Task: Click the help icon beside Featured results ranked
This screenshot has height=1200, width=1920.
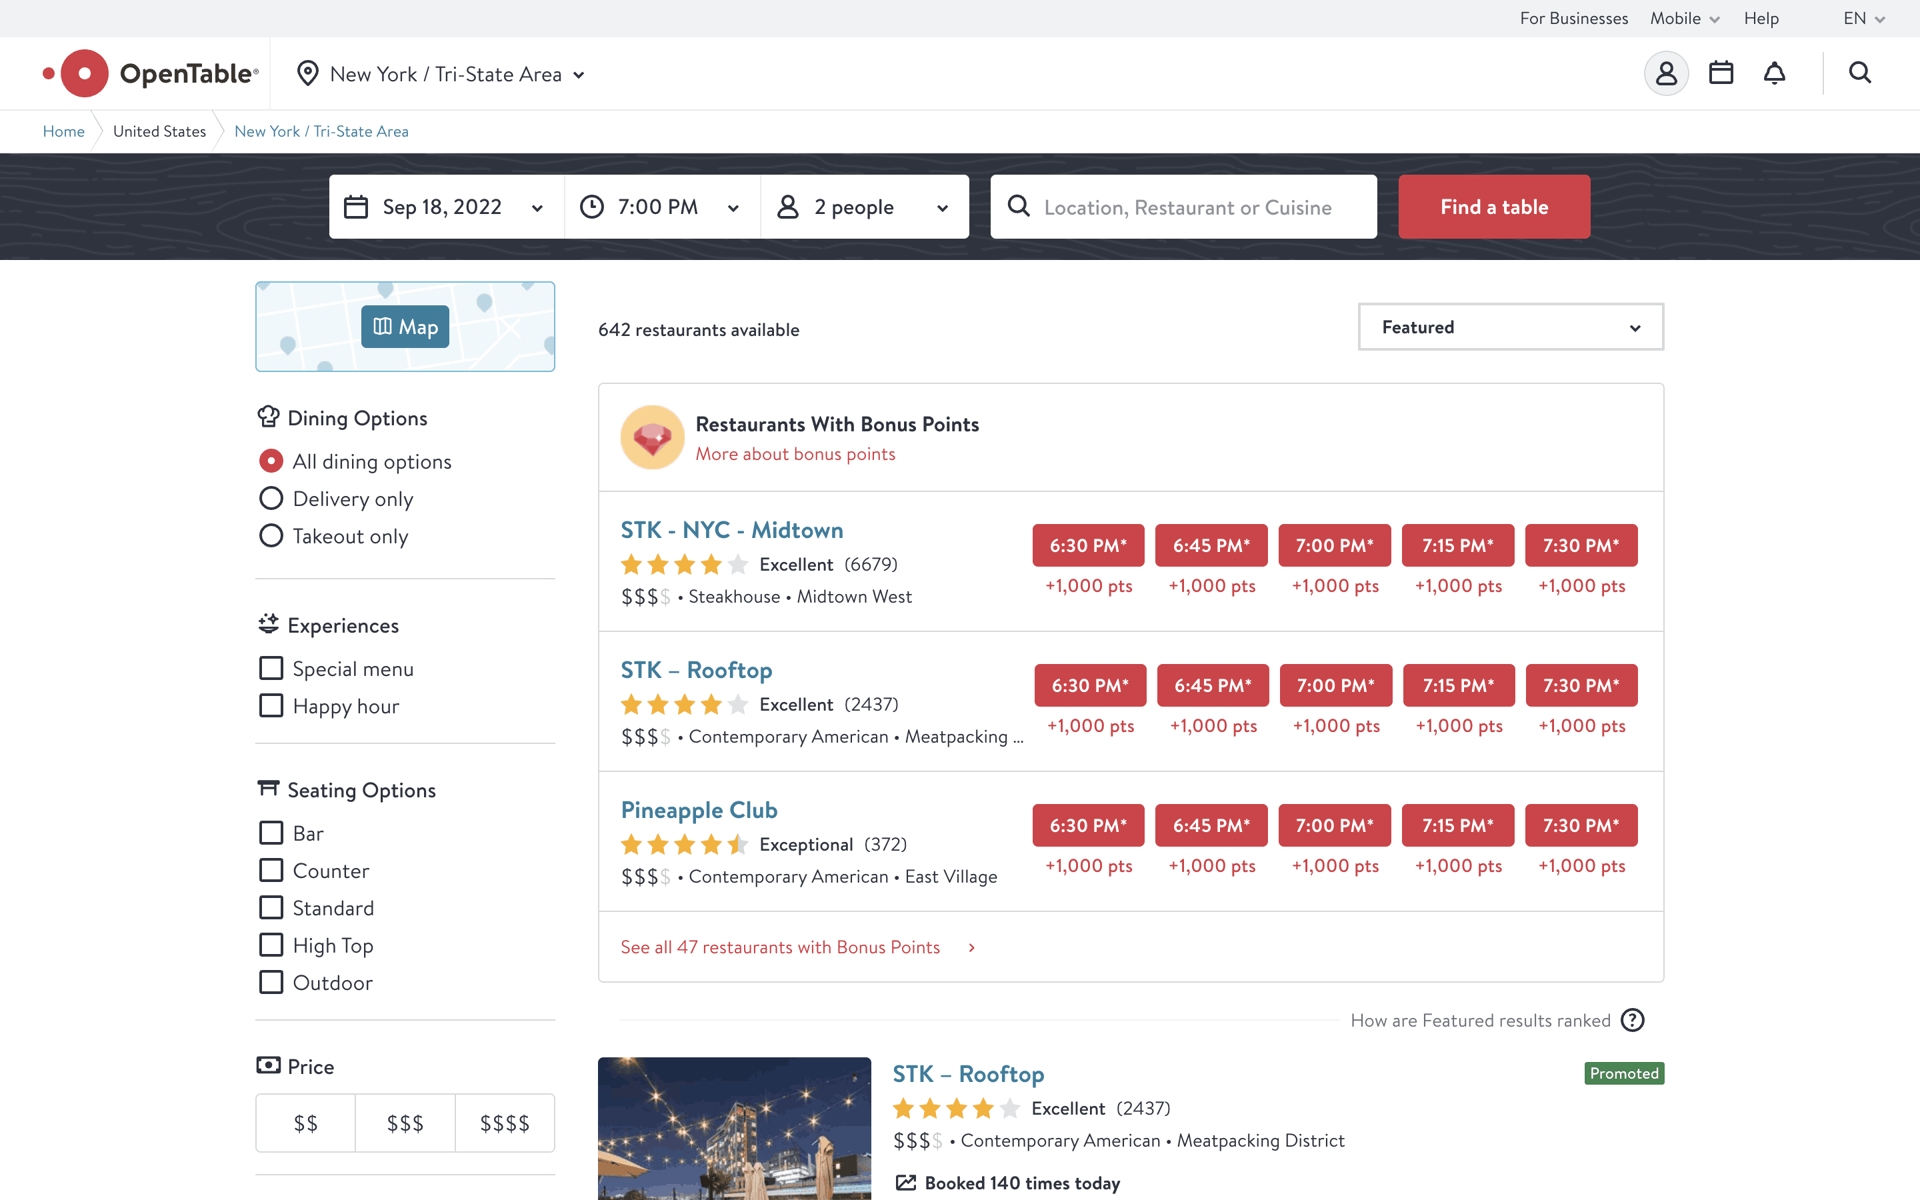Action: [1632, 1020]
